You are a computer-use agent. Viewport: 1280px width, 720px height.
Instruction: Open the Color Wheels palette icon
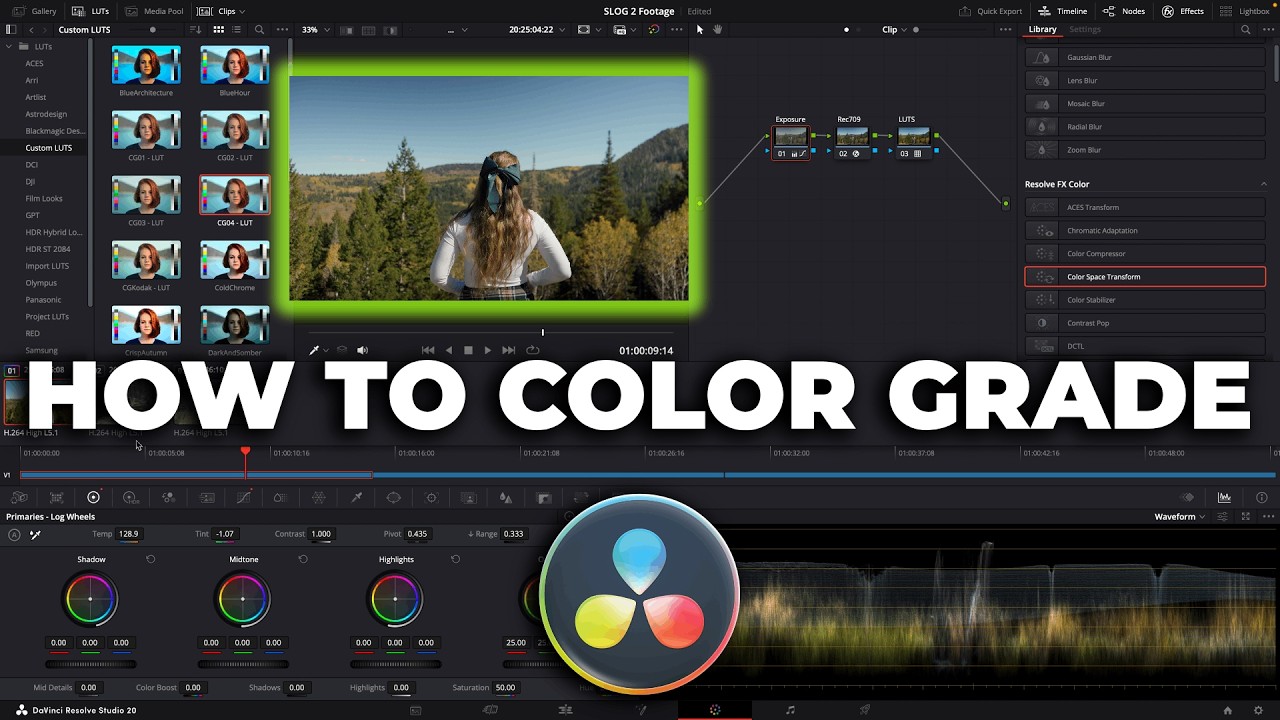[93, 497]
